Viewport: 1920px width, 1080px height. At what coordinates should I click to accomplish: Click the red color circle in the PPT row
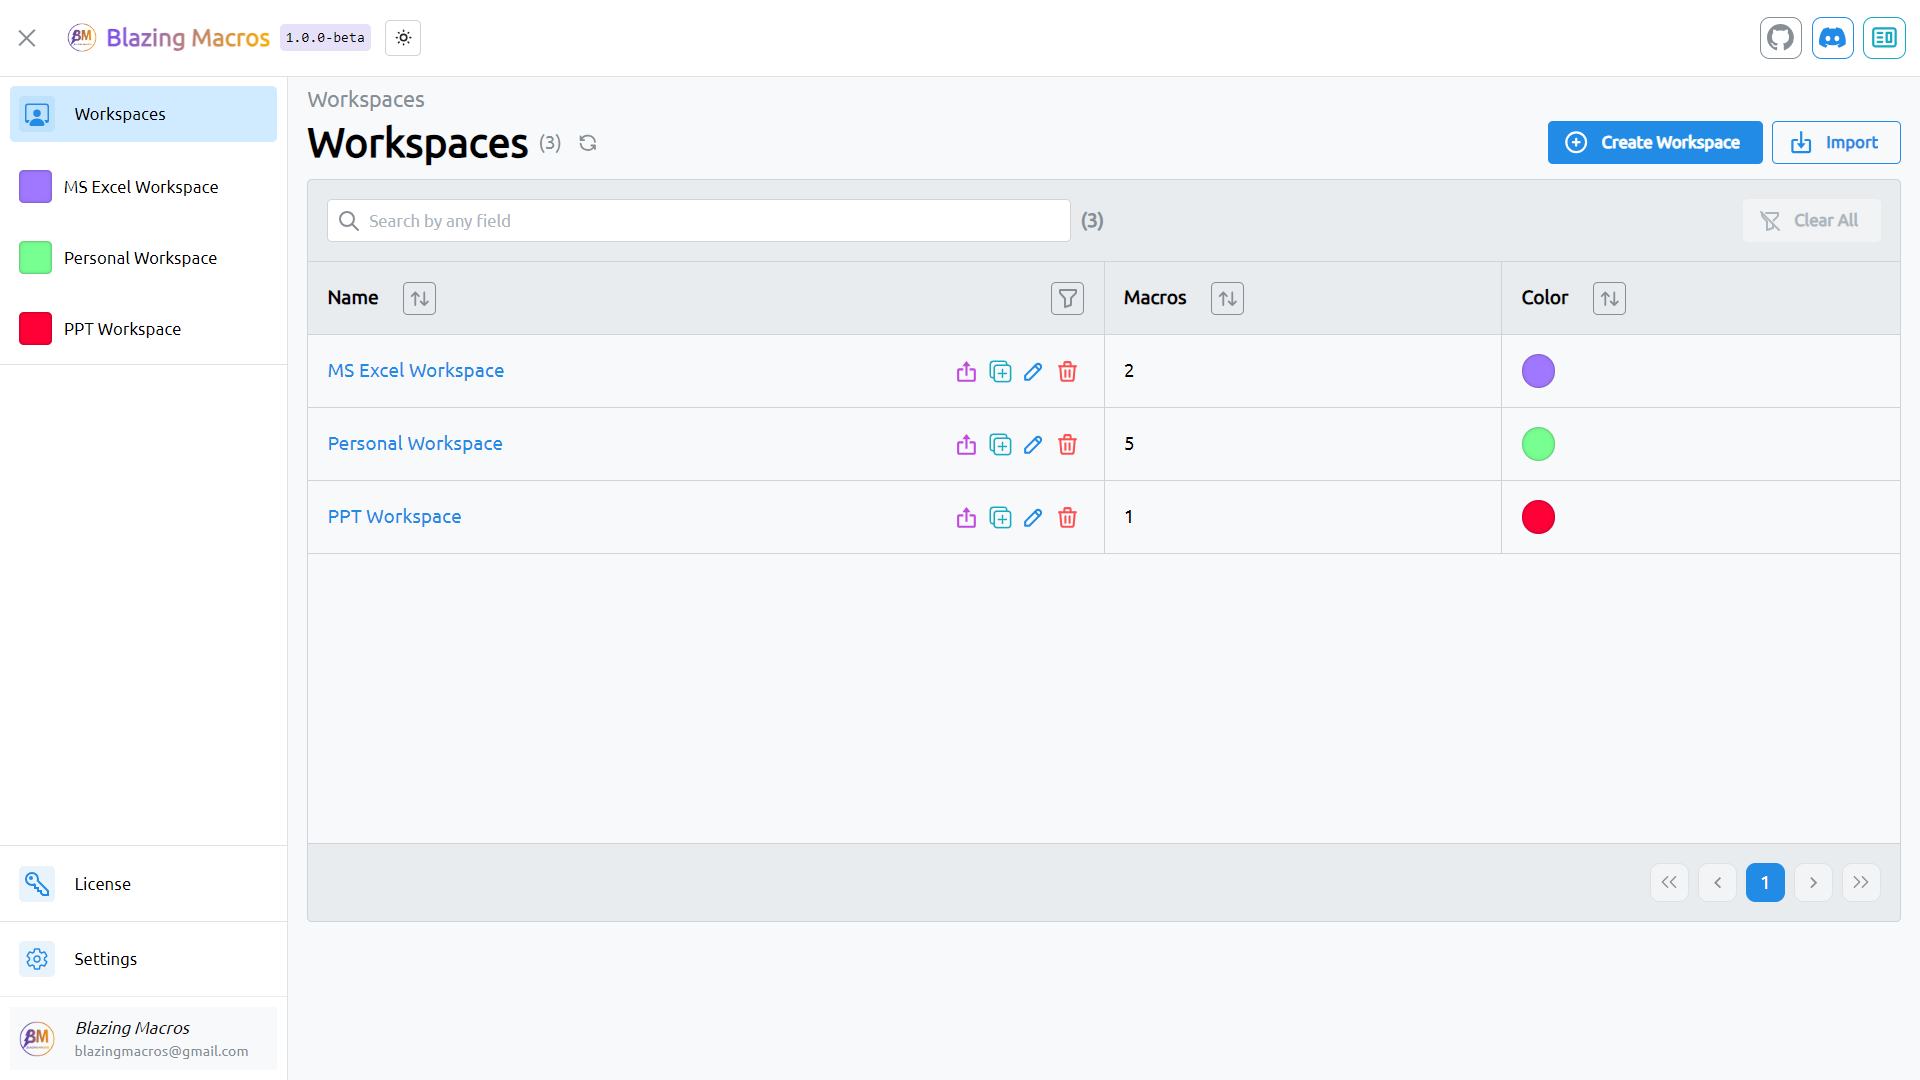tap(1538, 517)
